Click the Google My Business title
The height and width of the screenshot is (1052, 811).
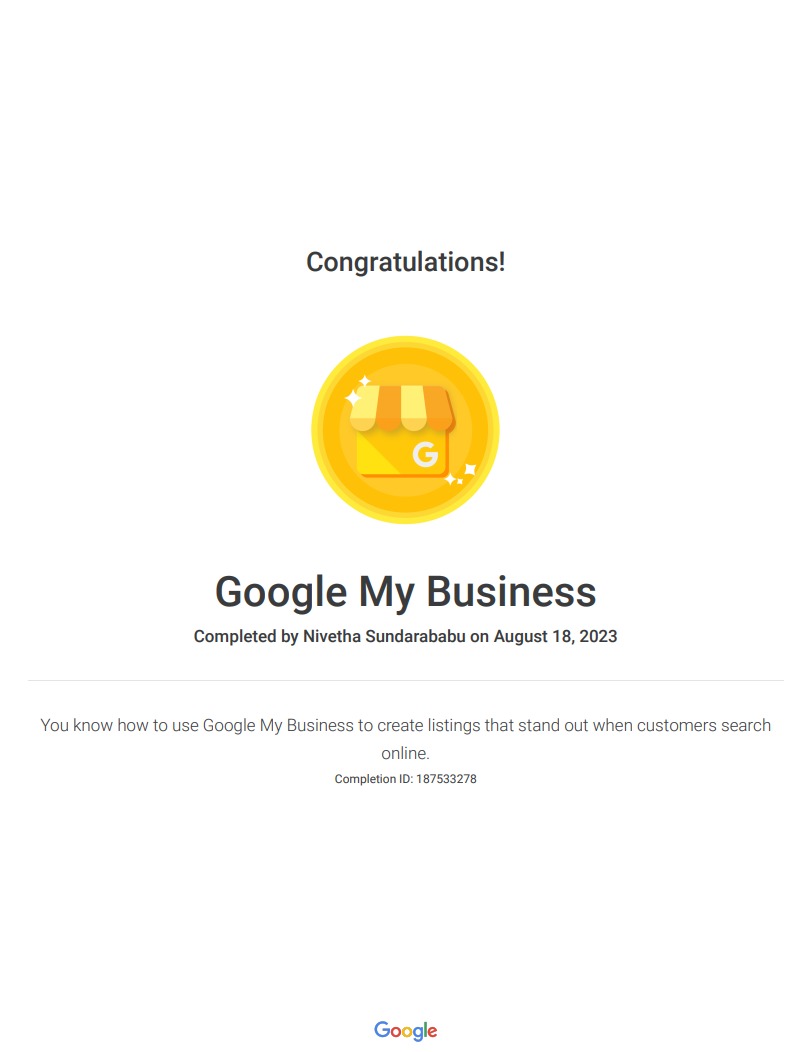[405, 591]
